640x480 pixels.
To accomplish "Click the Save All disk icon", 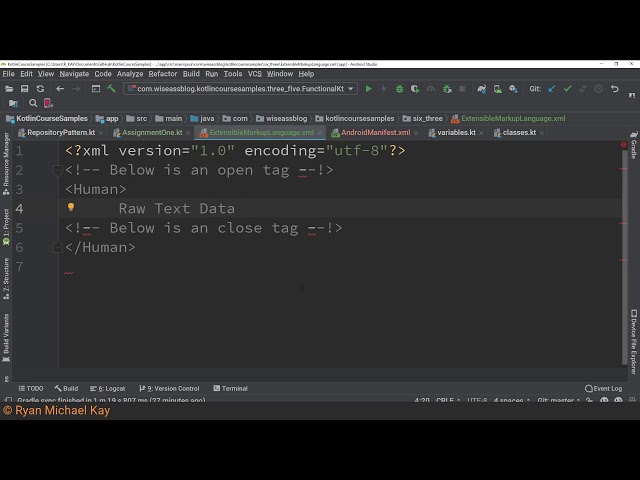I will coord(24,89).
